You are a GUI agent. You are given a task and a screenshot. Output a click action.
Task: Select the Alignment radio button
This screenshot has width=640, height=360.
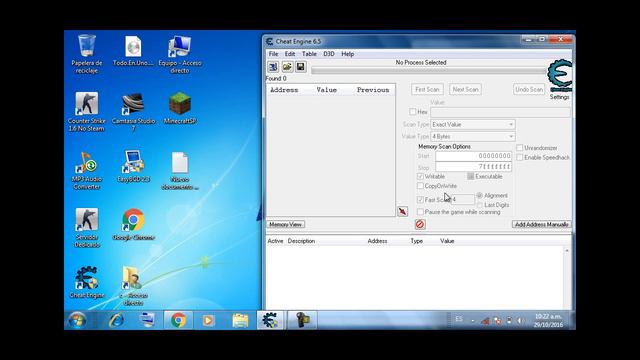pyautogui.click(x=480, y=196)
